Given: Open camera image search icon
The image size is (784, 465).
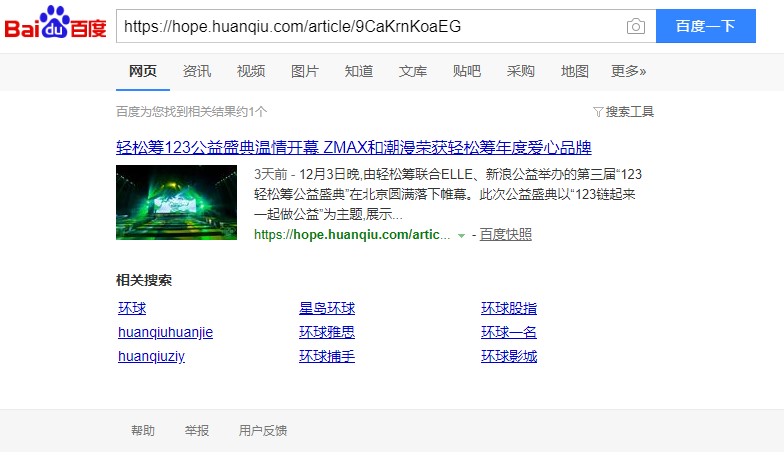Looking at the screenshot, I should [x=636, y=26].
